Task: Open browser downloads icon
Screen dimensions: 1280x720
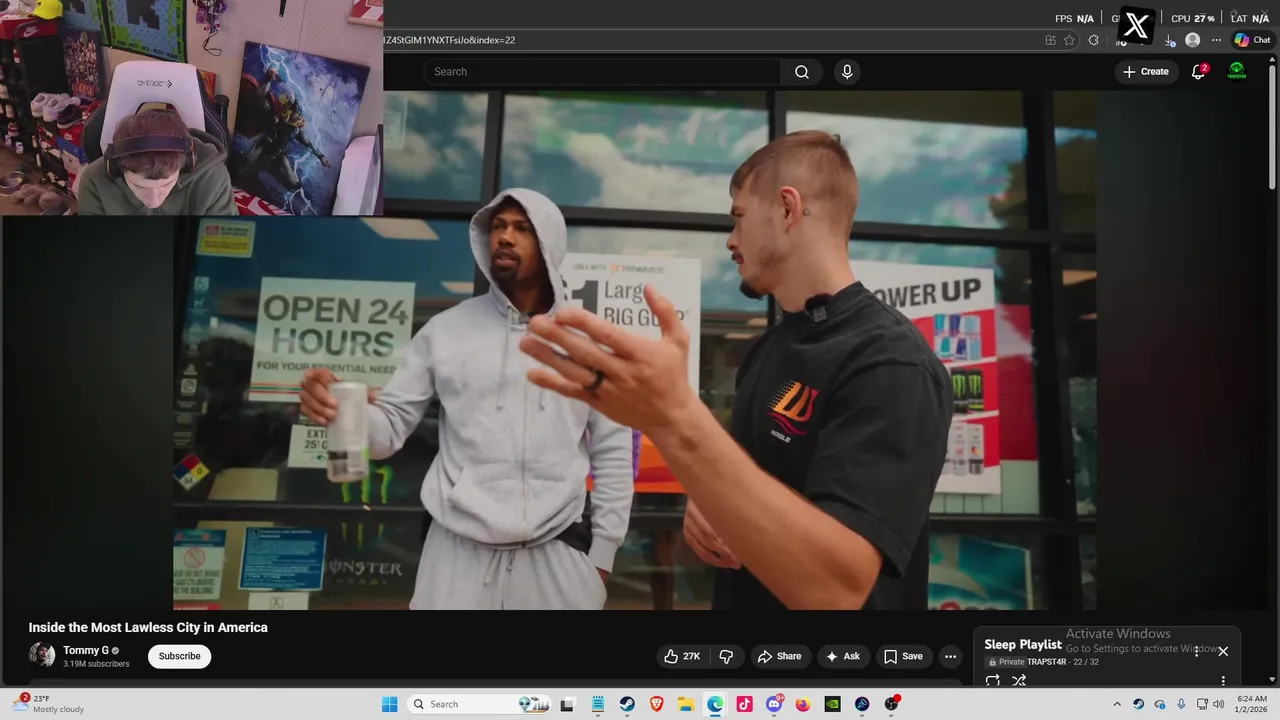Action: point(1169,40)
